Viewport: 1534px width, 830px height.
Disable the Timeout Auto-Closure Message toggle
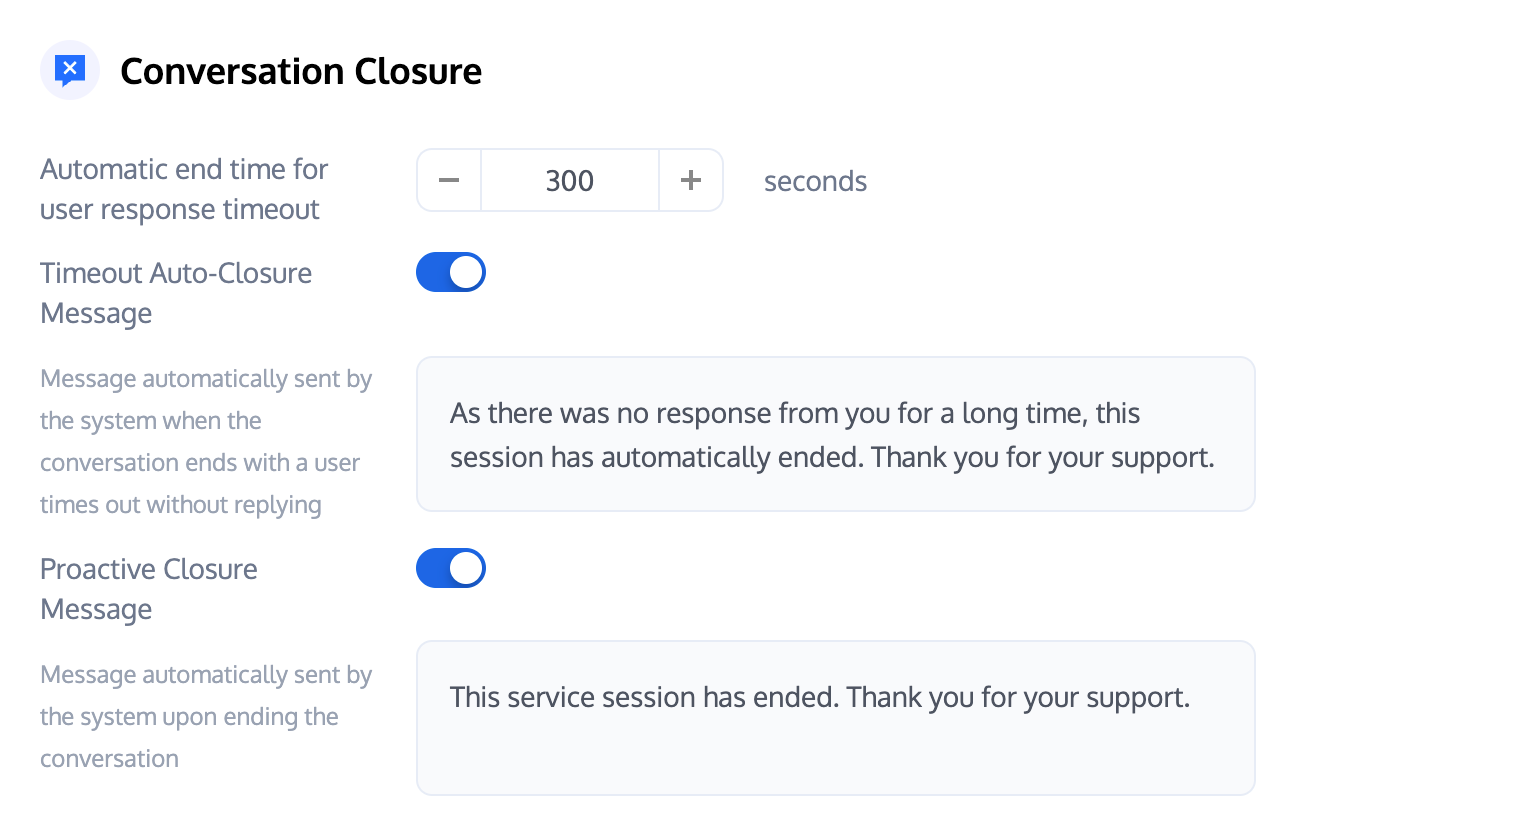click(x=451, y=272)
